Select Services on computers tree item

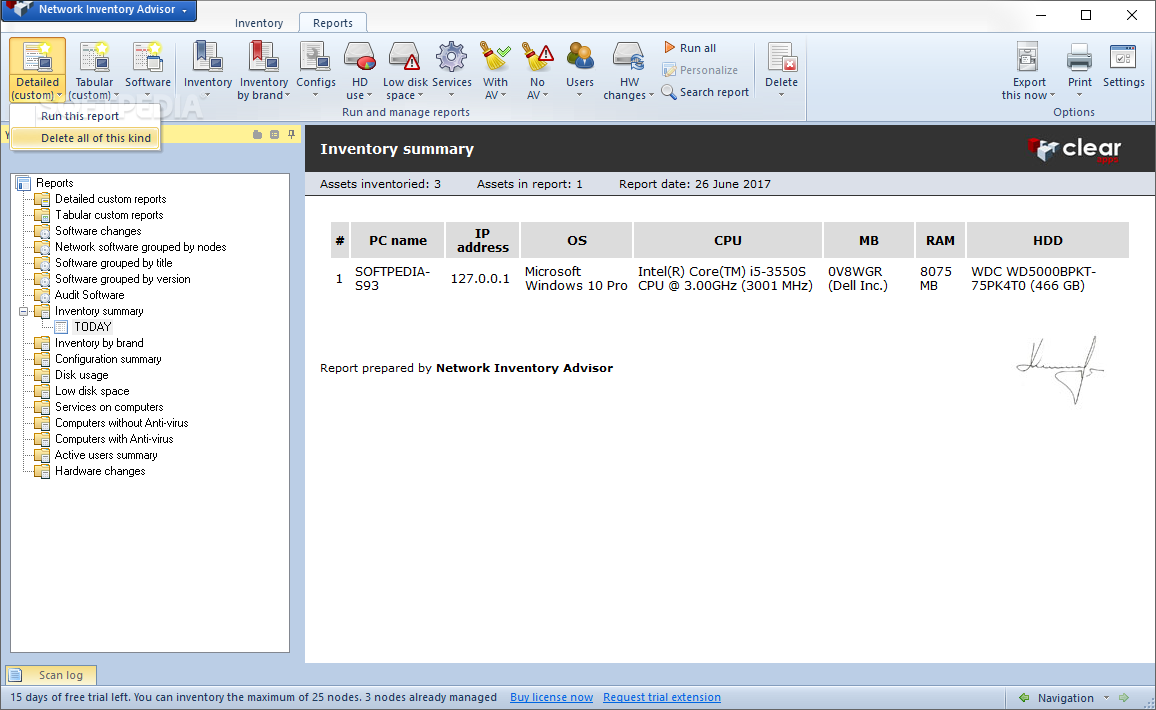[x=109, y=407]
